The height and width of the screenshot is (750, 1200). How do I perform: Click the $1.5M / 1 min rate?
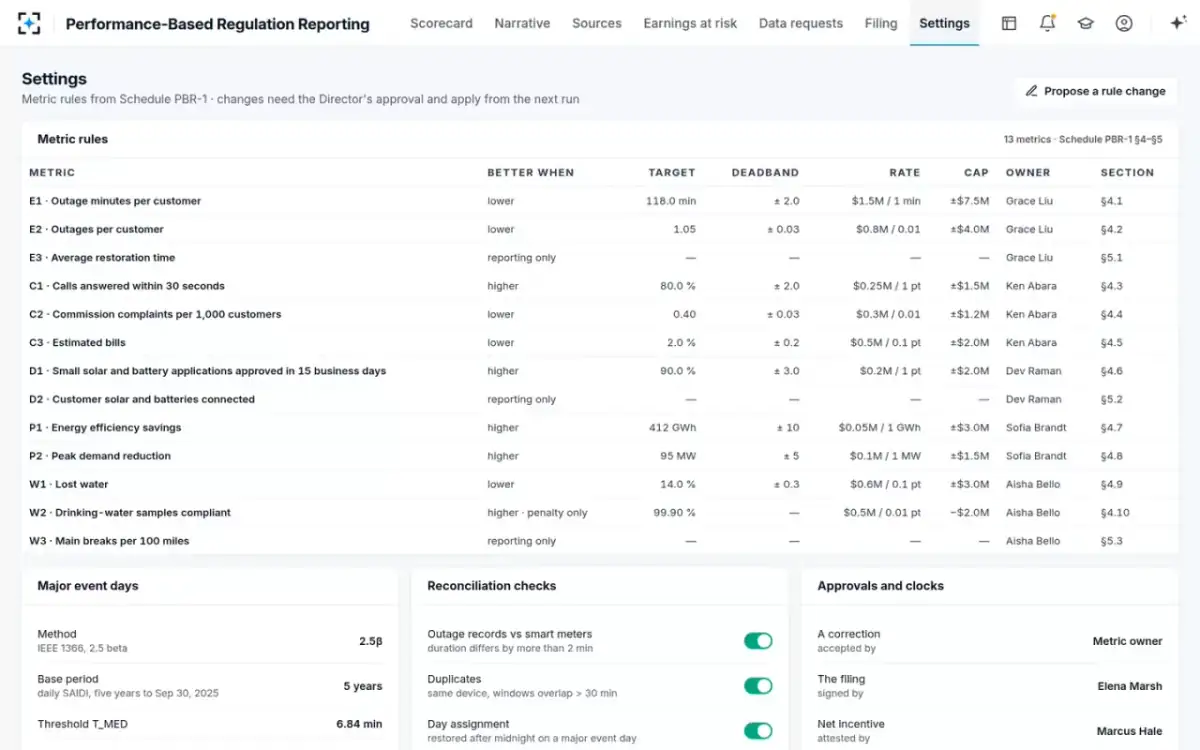[x=886, y=201]
